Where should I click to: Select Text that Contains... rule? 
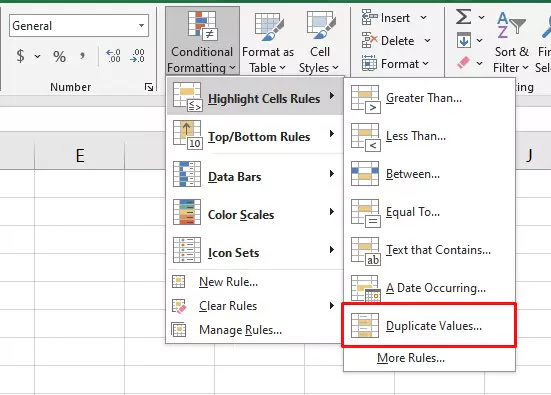point(429,250)
